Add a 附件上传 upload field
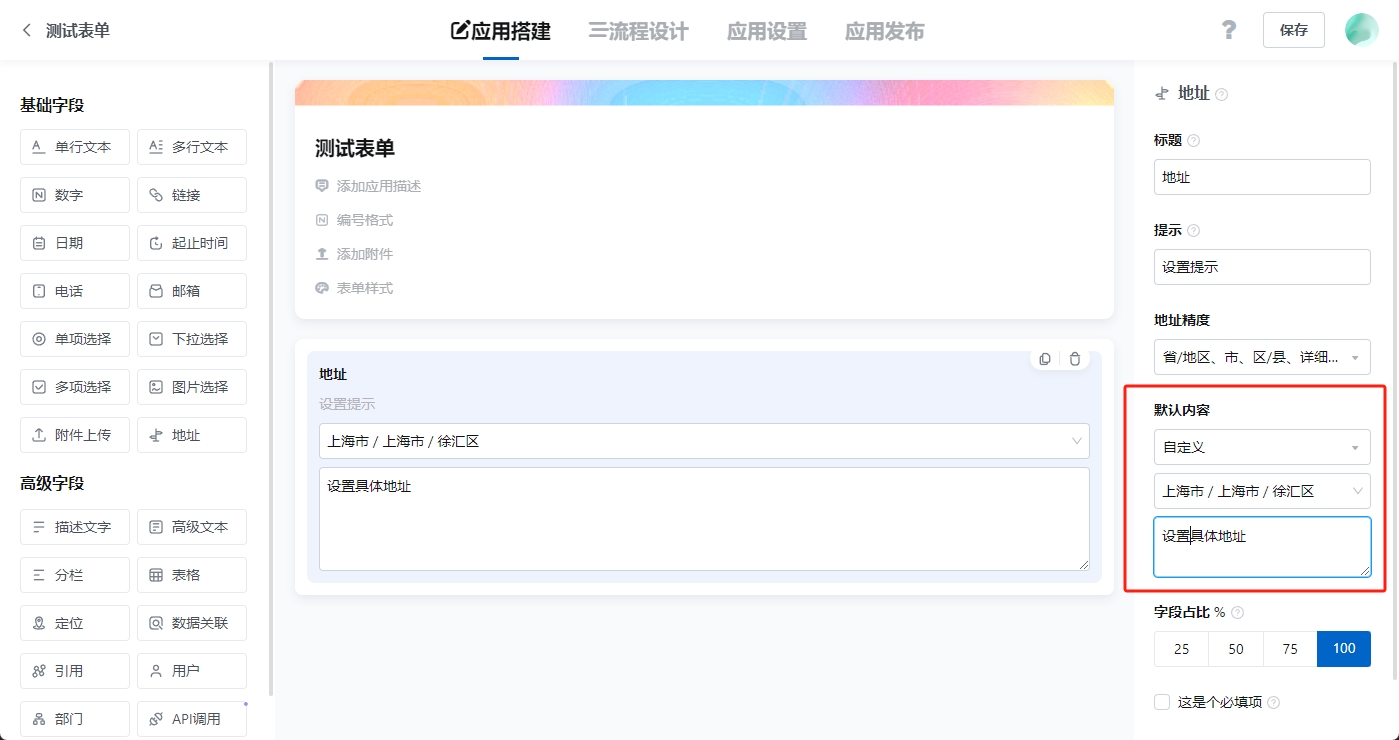The image size is (1399, 740). click(75, 435)
